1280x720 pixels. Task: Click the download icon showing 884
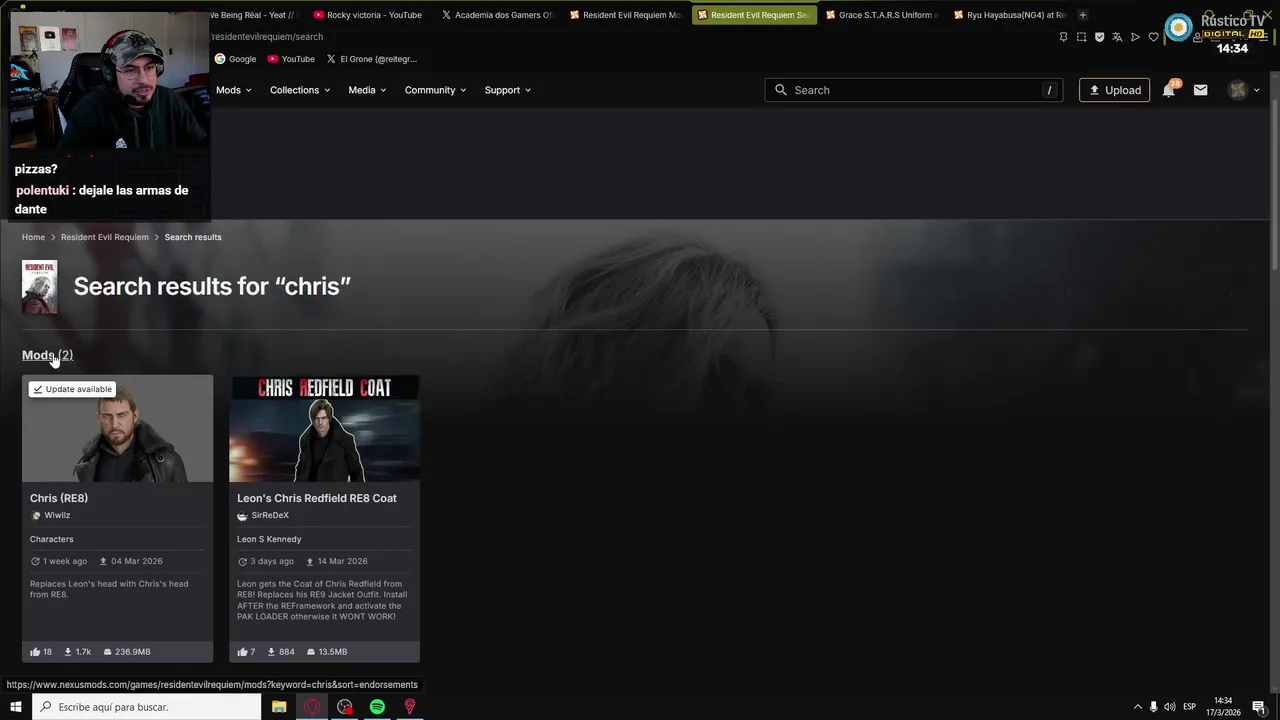point(271,652)
